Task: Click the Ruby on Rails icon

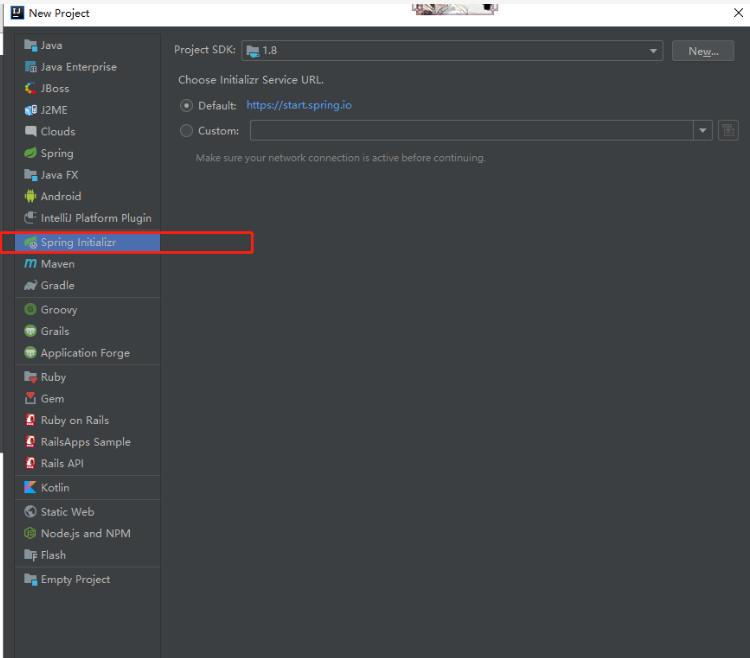Action: click(31, 420)
